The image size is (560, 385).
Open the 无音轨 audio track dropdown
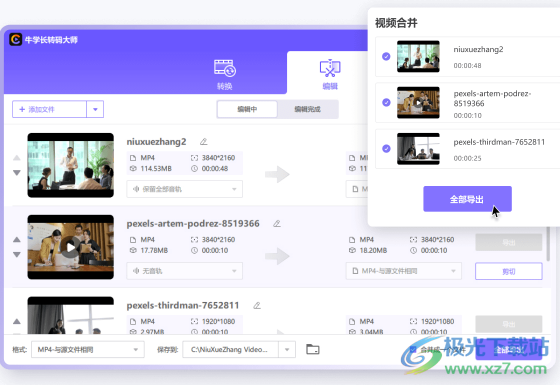click(x=185, y=271)
